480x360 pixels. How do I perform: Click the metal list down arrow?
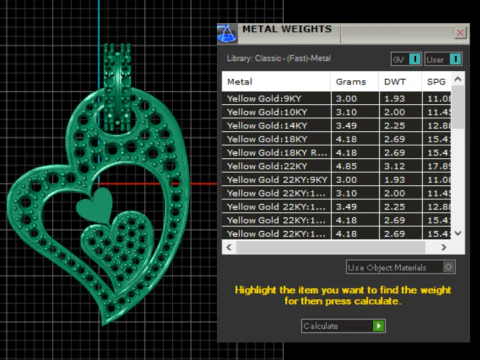[x=458, y=233]
